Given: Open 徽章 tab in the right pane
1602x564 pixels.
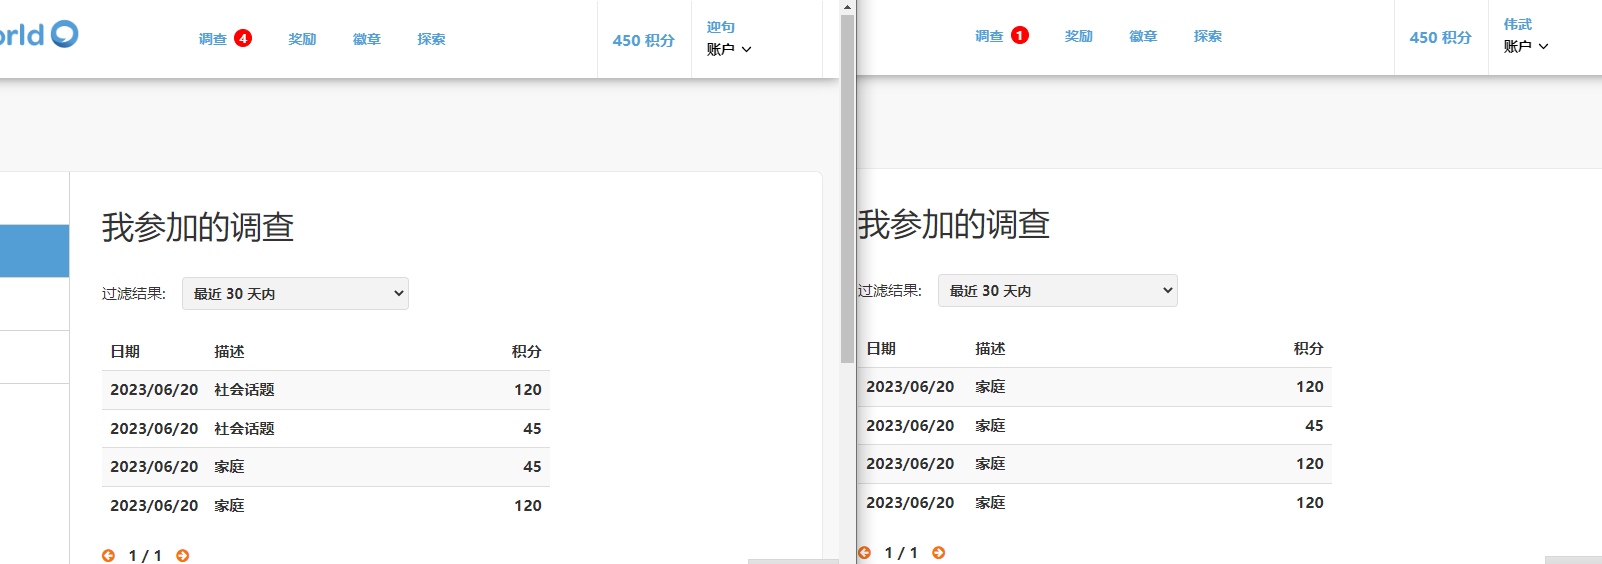Looking at the screenshot, I should click(1143, 36).
